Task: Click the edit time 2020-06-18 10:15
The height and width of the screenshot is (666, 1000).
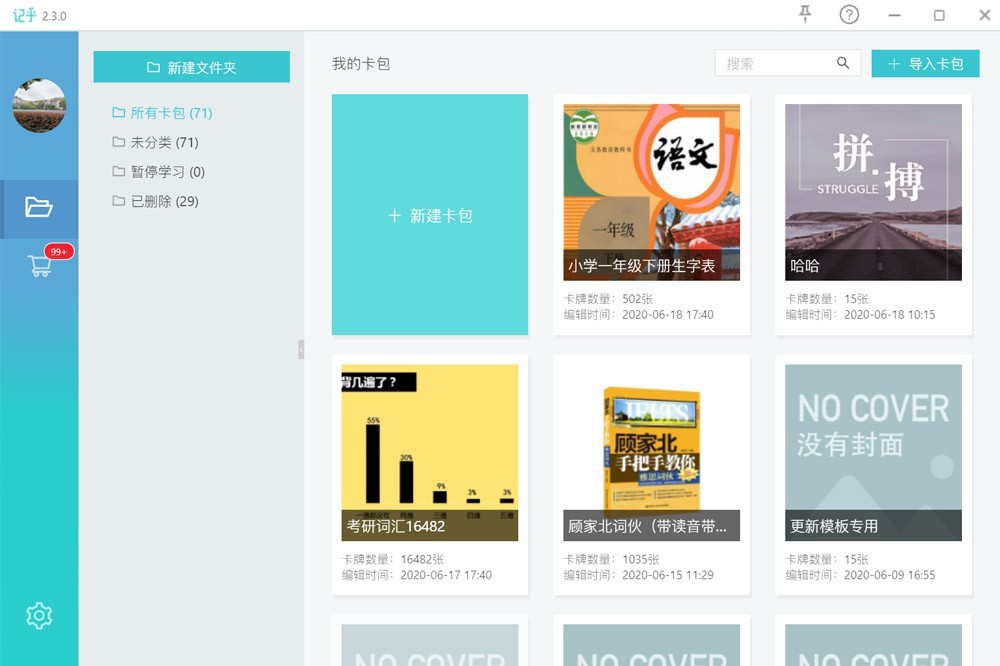Action: tap(890, 314)
